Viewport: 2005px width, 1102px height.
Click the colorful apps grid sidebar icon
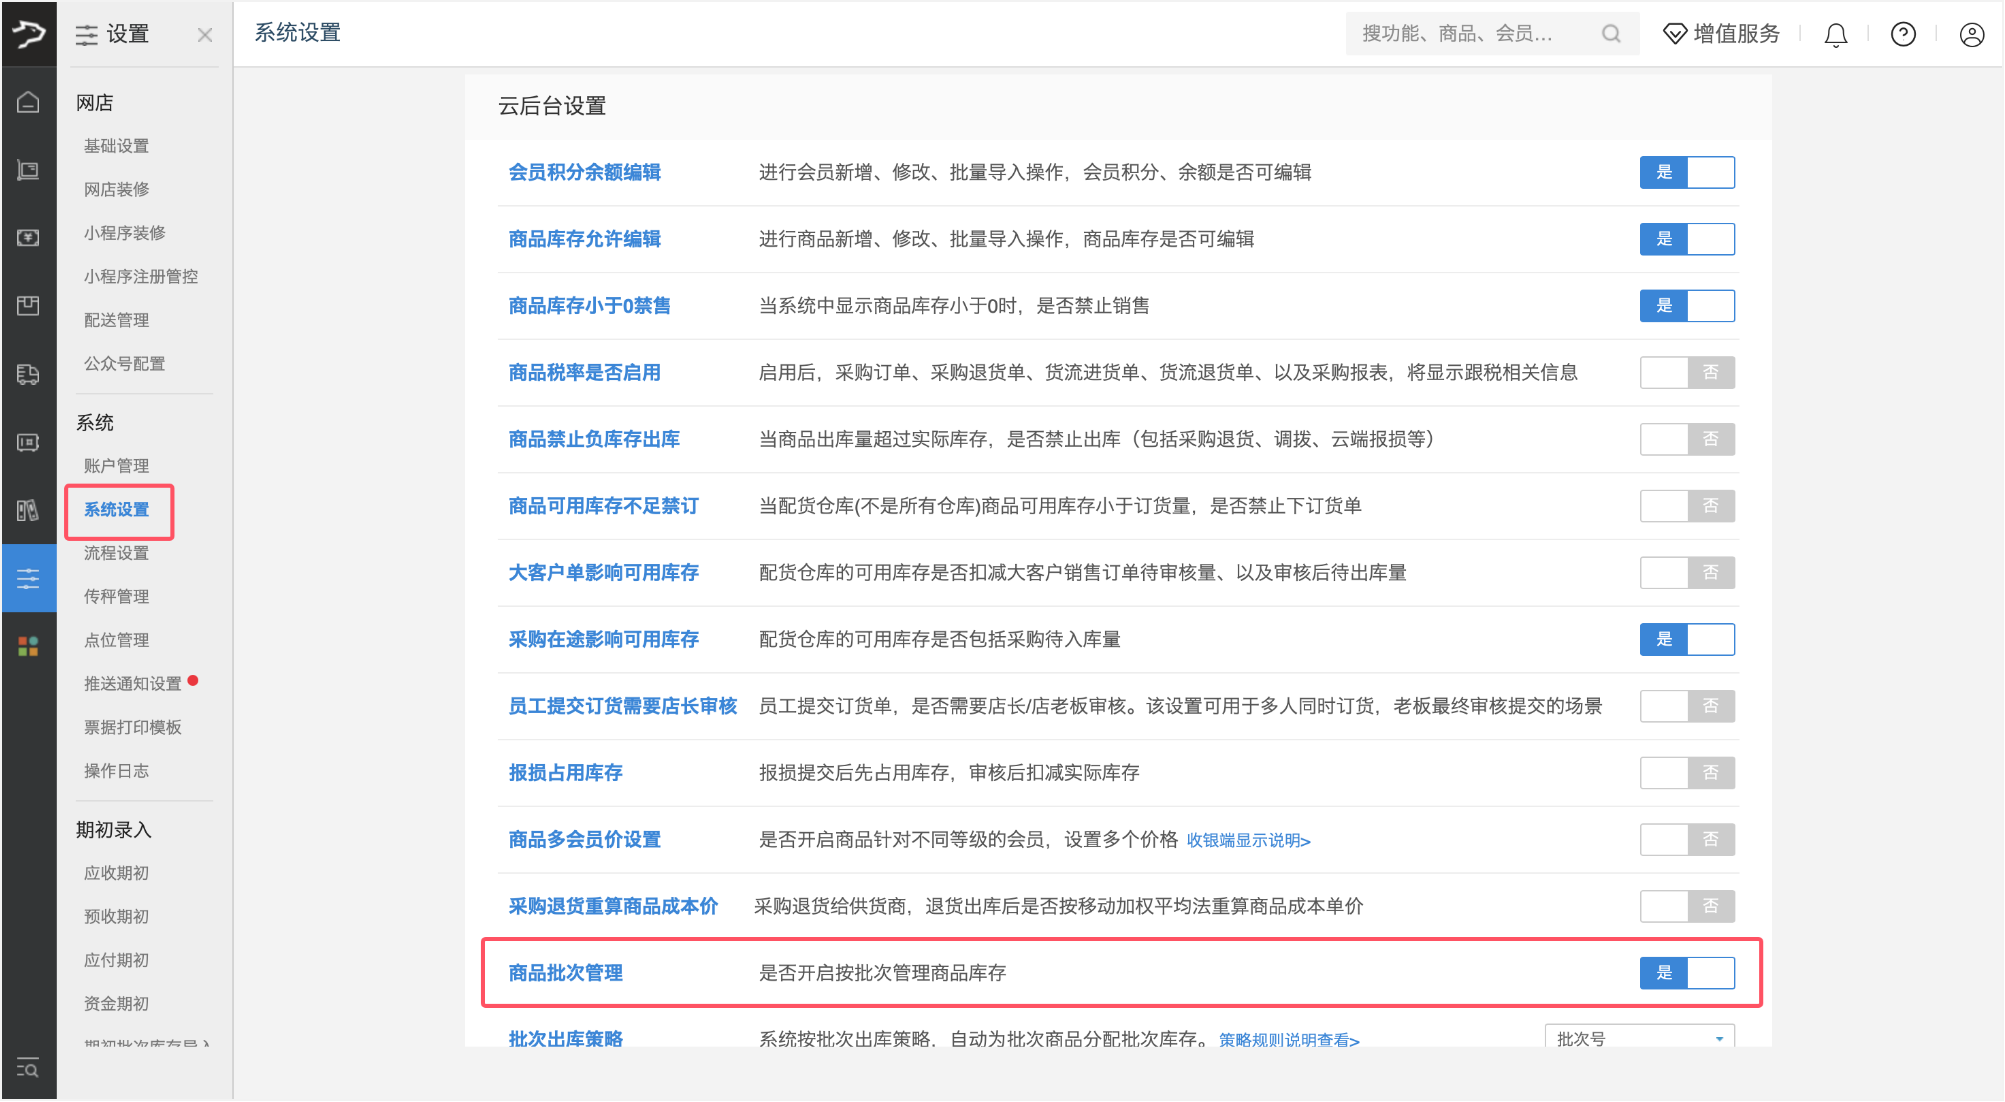tap(28, 646)
